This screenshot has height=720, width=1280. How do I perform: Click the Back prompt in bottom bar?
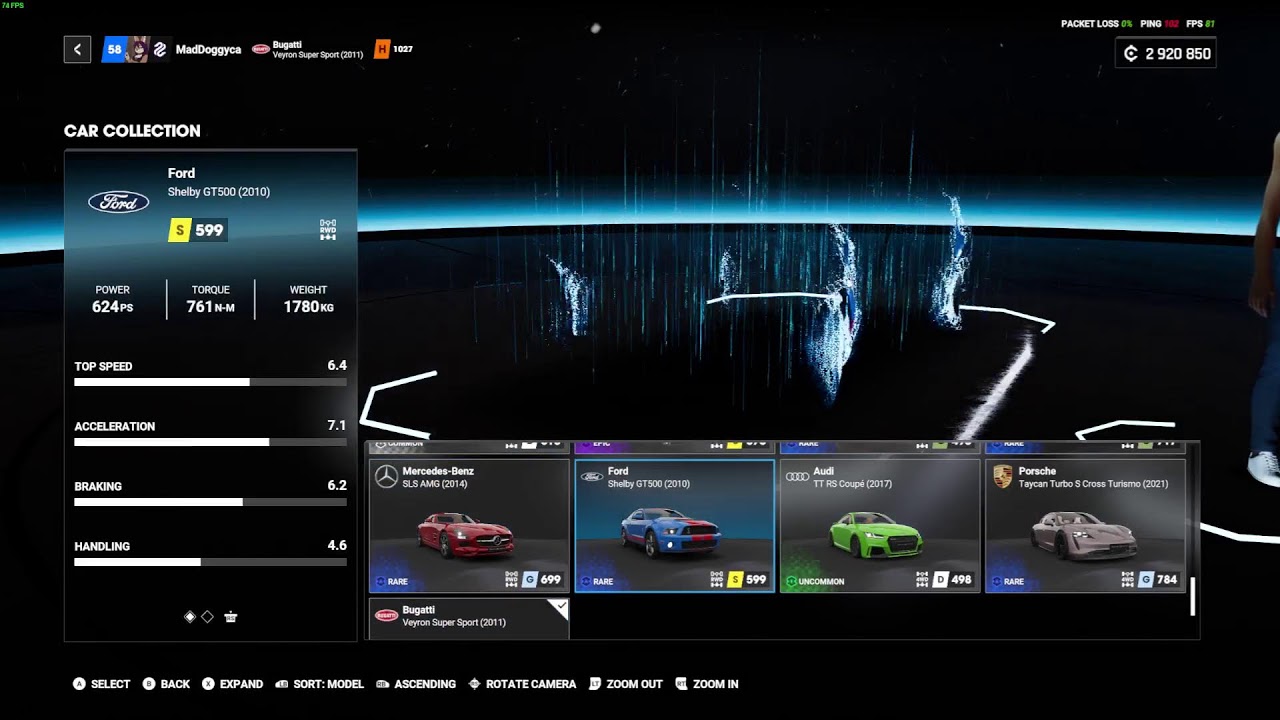(x=166, y=684)
